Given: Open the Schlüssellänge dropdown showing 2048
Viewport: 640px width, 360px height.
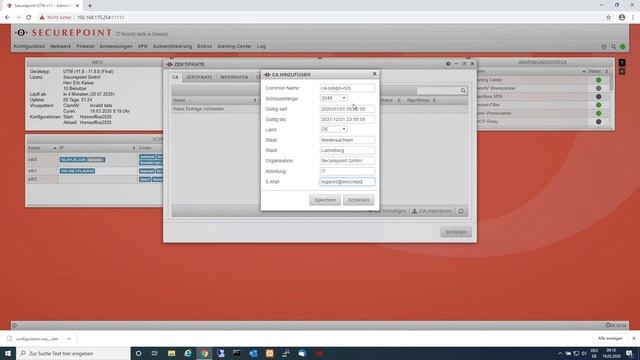Looking at the screenshot, I should point(333,98).
